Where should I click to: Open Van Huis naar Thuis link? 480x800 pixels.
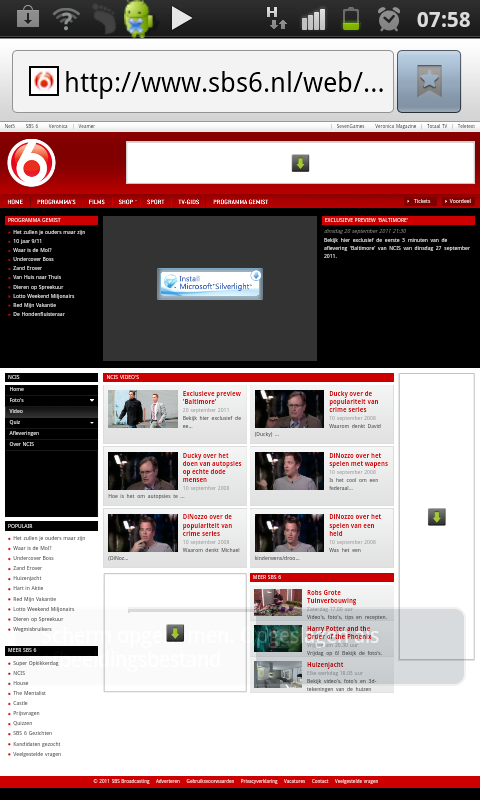37,278
